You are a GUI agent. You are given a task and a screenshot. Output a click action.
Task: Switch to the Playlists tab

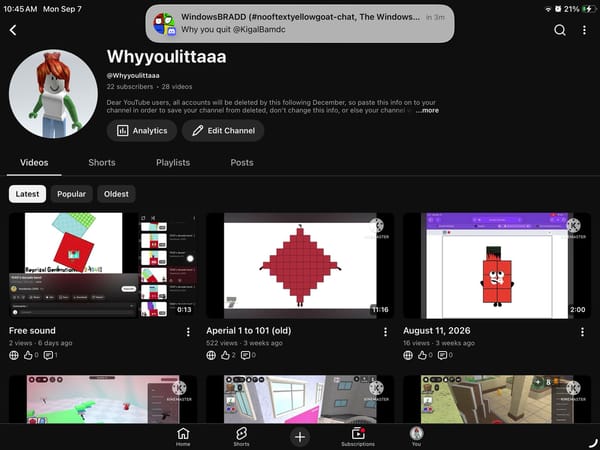coord(173,163)
